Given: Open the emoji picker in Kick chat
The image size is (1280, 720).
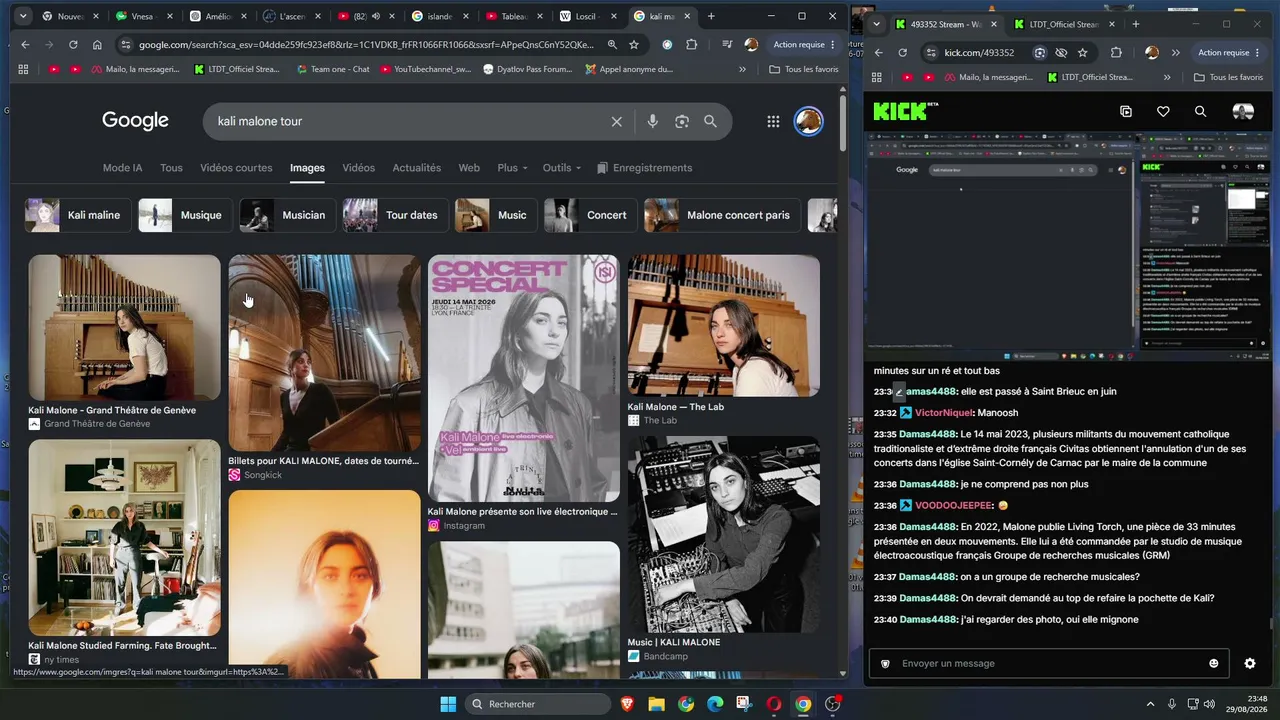Looking at the screenshot, I should 1214,663.
